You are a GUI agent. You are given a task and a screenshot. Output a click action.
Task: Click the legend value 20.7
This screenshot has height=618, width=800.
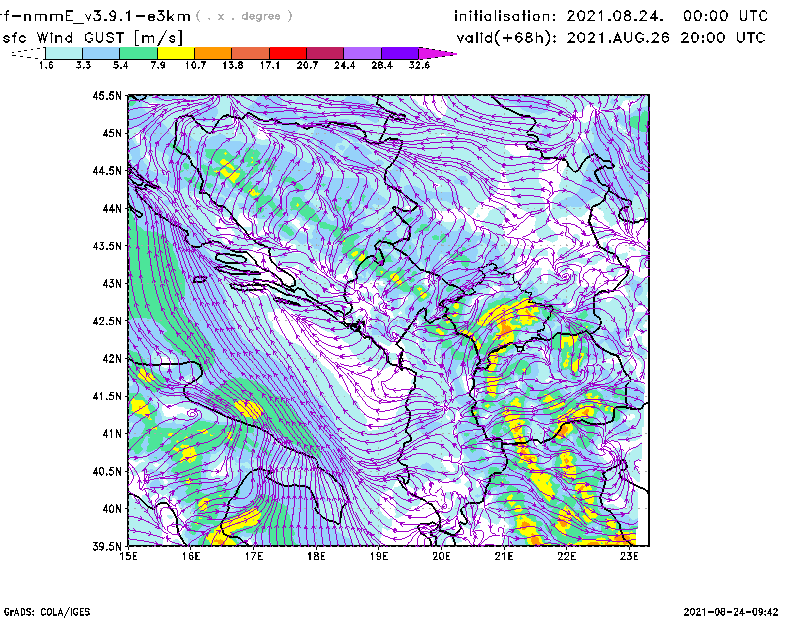tap(307, 65)
